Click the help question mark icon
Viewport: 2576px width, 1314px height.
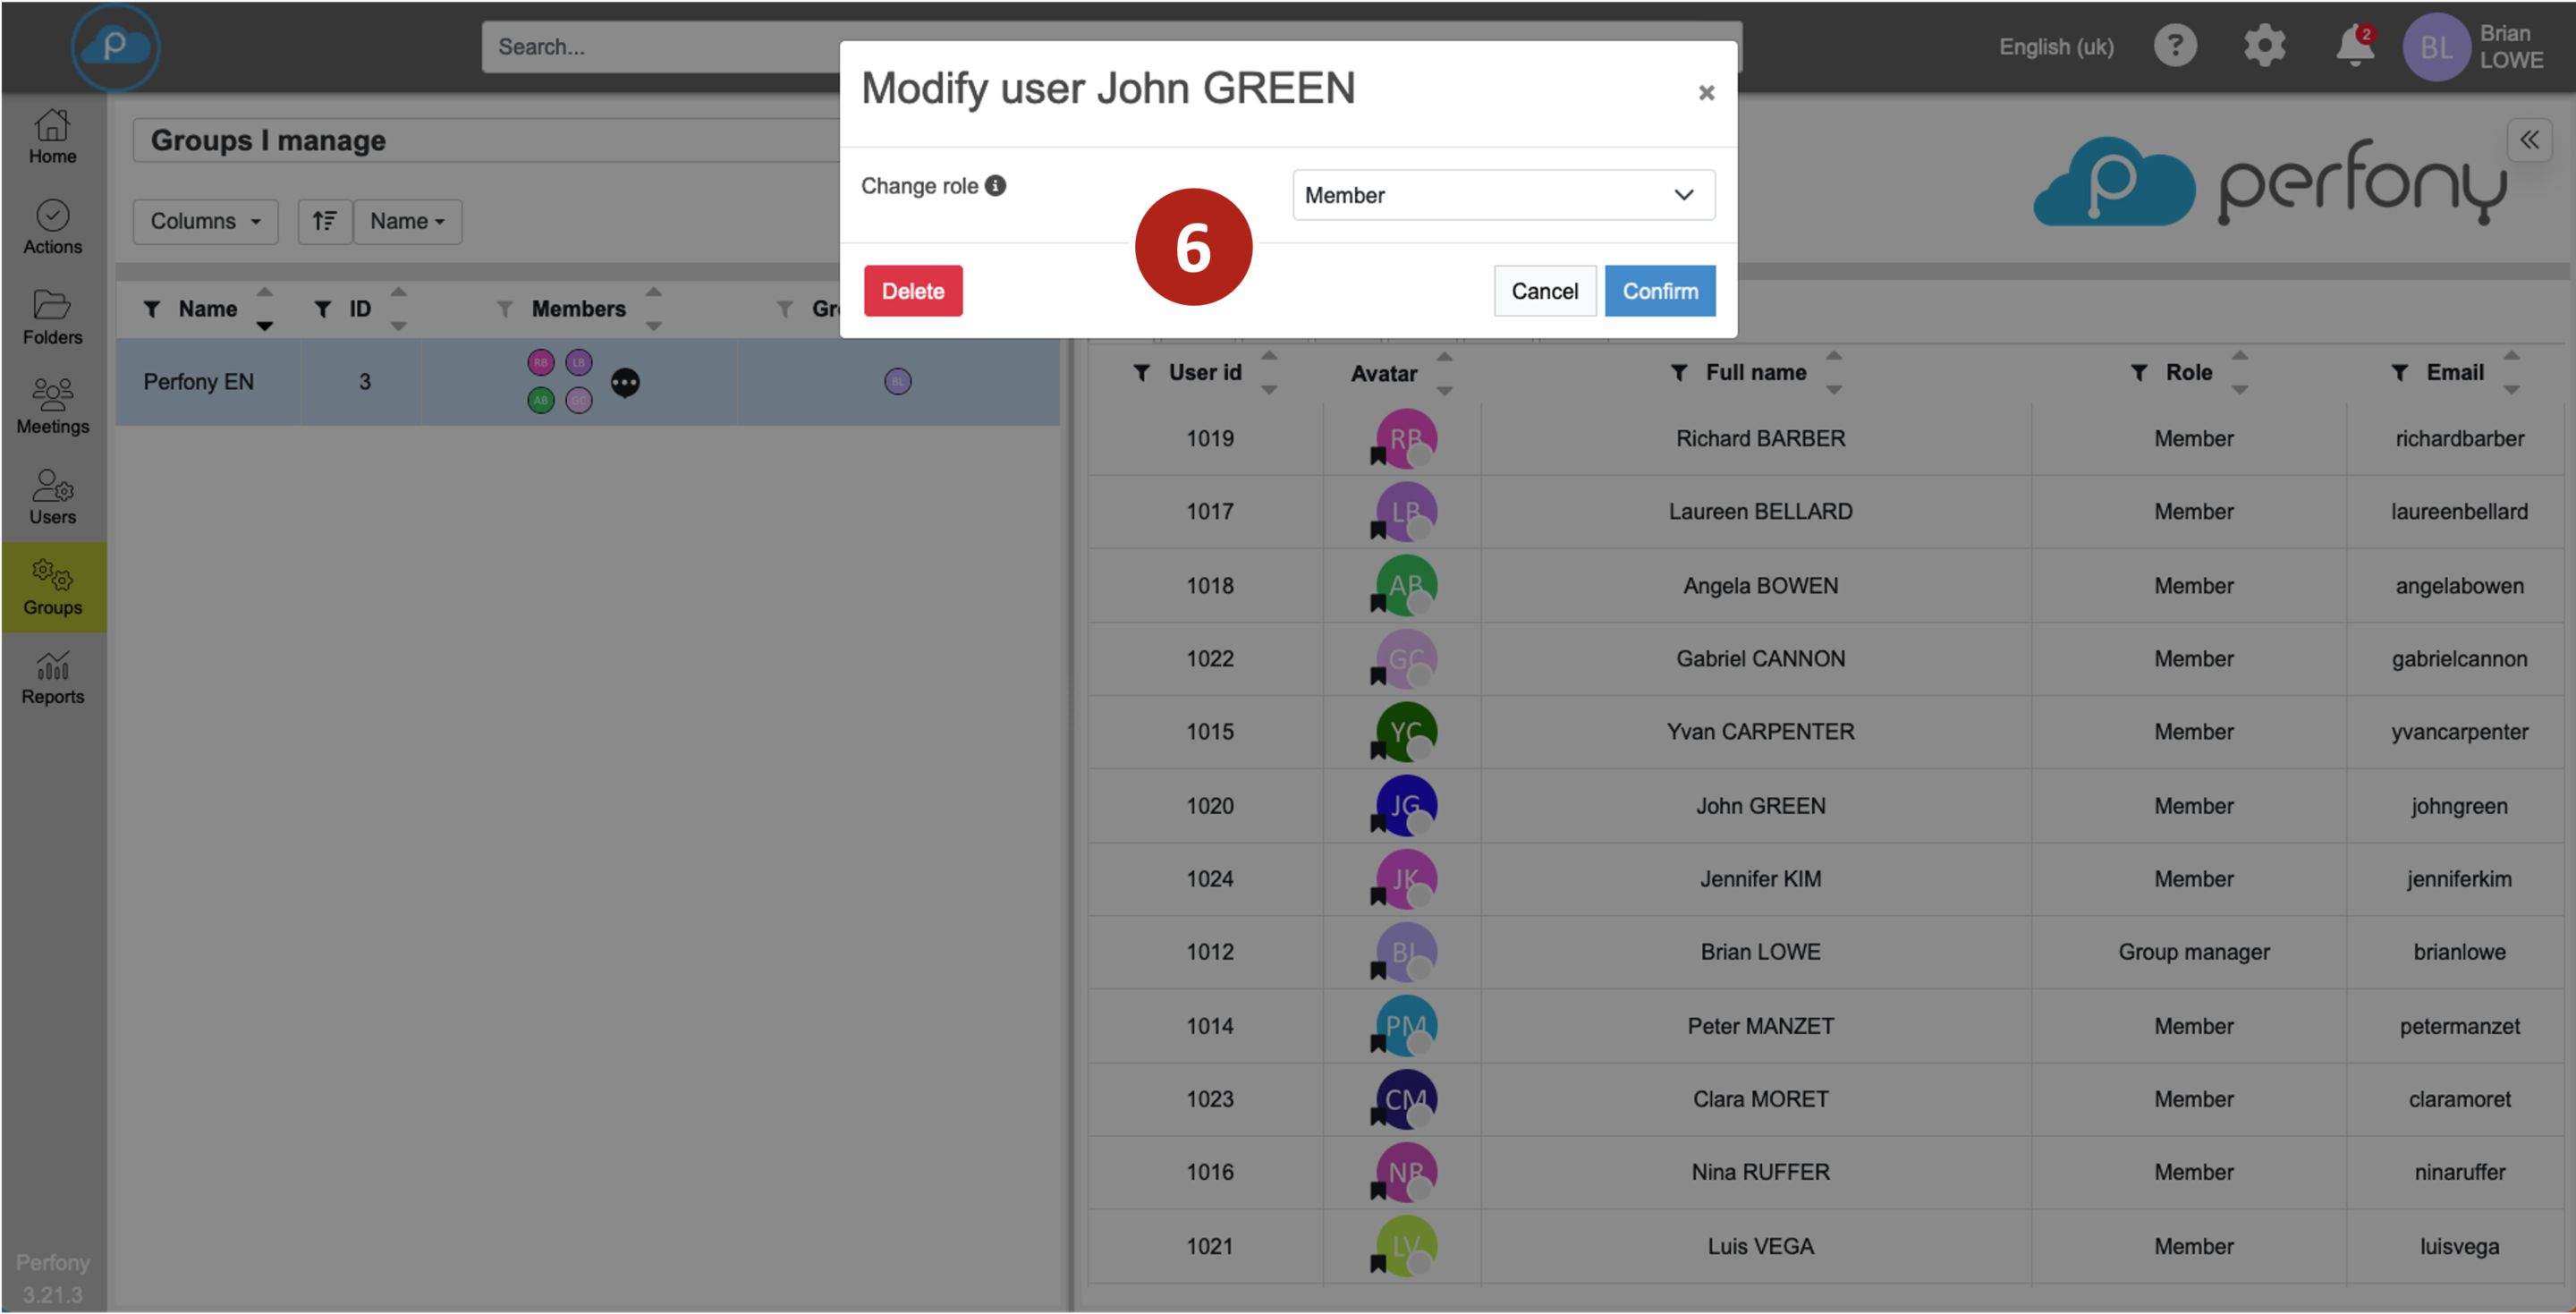[x=2174, y=46]
